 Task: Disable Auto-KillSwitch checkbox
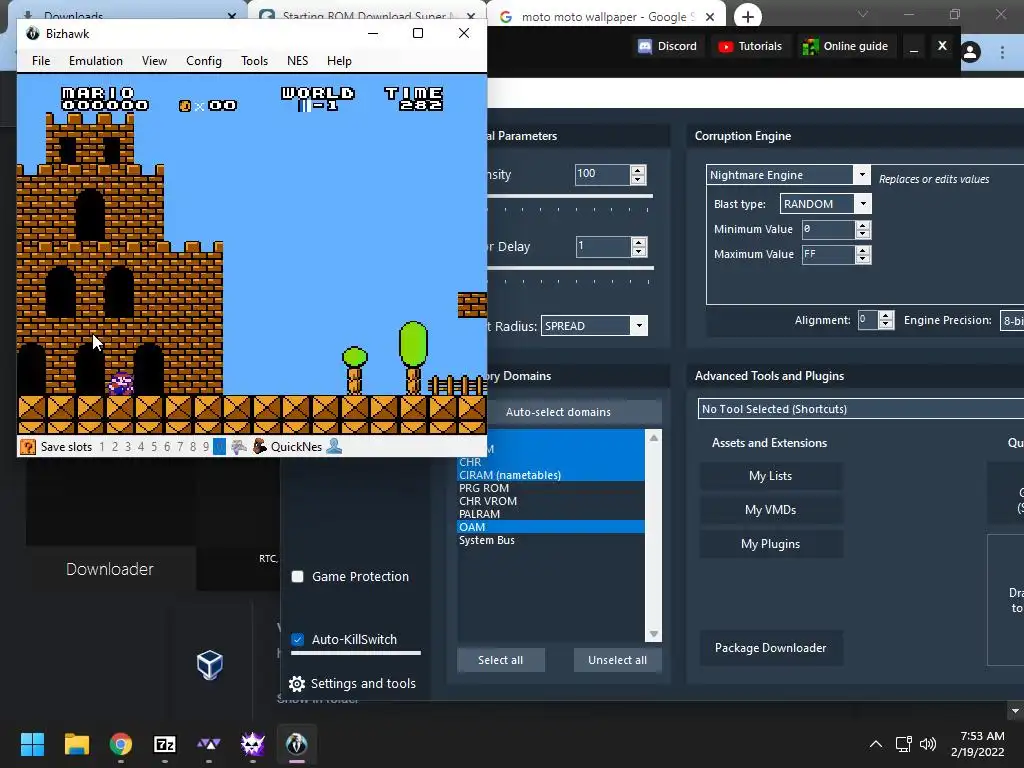click(298, 639)
